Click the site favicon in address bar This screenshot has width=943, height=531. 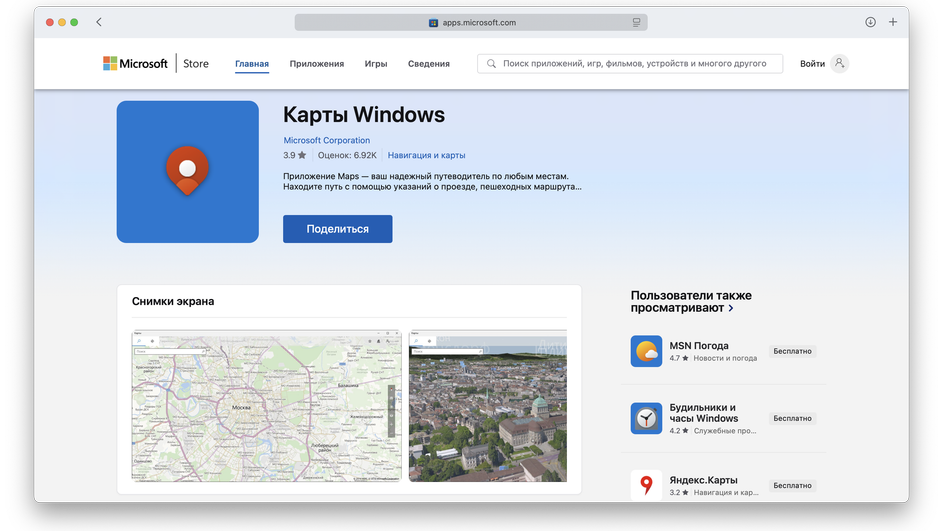point(433,23)
